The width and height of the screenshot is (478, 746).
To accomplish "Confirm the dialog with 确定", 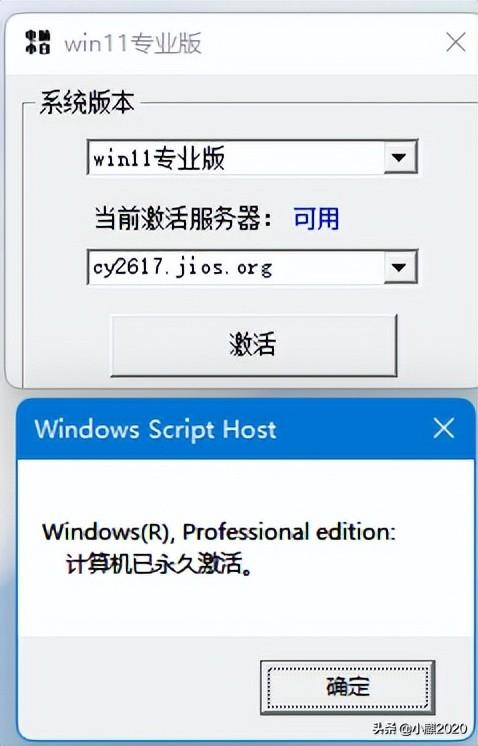I will 348,687.
